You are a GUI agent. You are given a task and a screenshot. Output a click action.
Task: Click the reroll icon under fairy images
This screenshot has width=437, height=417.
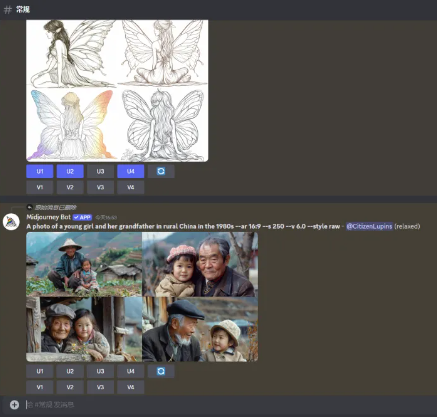pos(161,171)
